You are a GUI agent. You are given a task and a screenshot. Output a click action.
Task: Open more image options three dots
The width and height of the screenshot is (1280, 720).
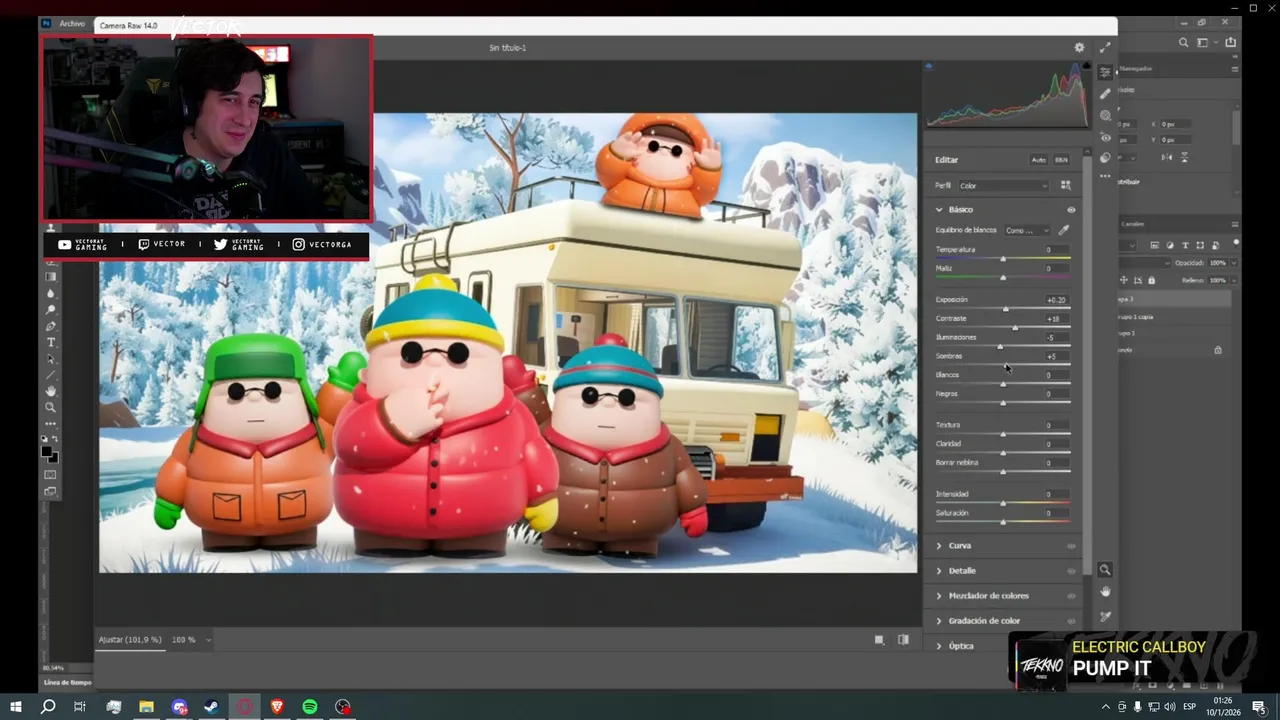(1105, 176)
